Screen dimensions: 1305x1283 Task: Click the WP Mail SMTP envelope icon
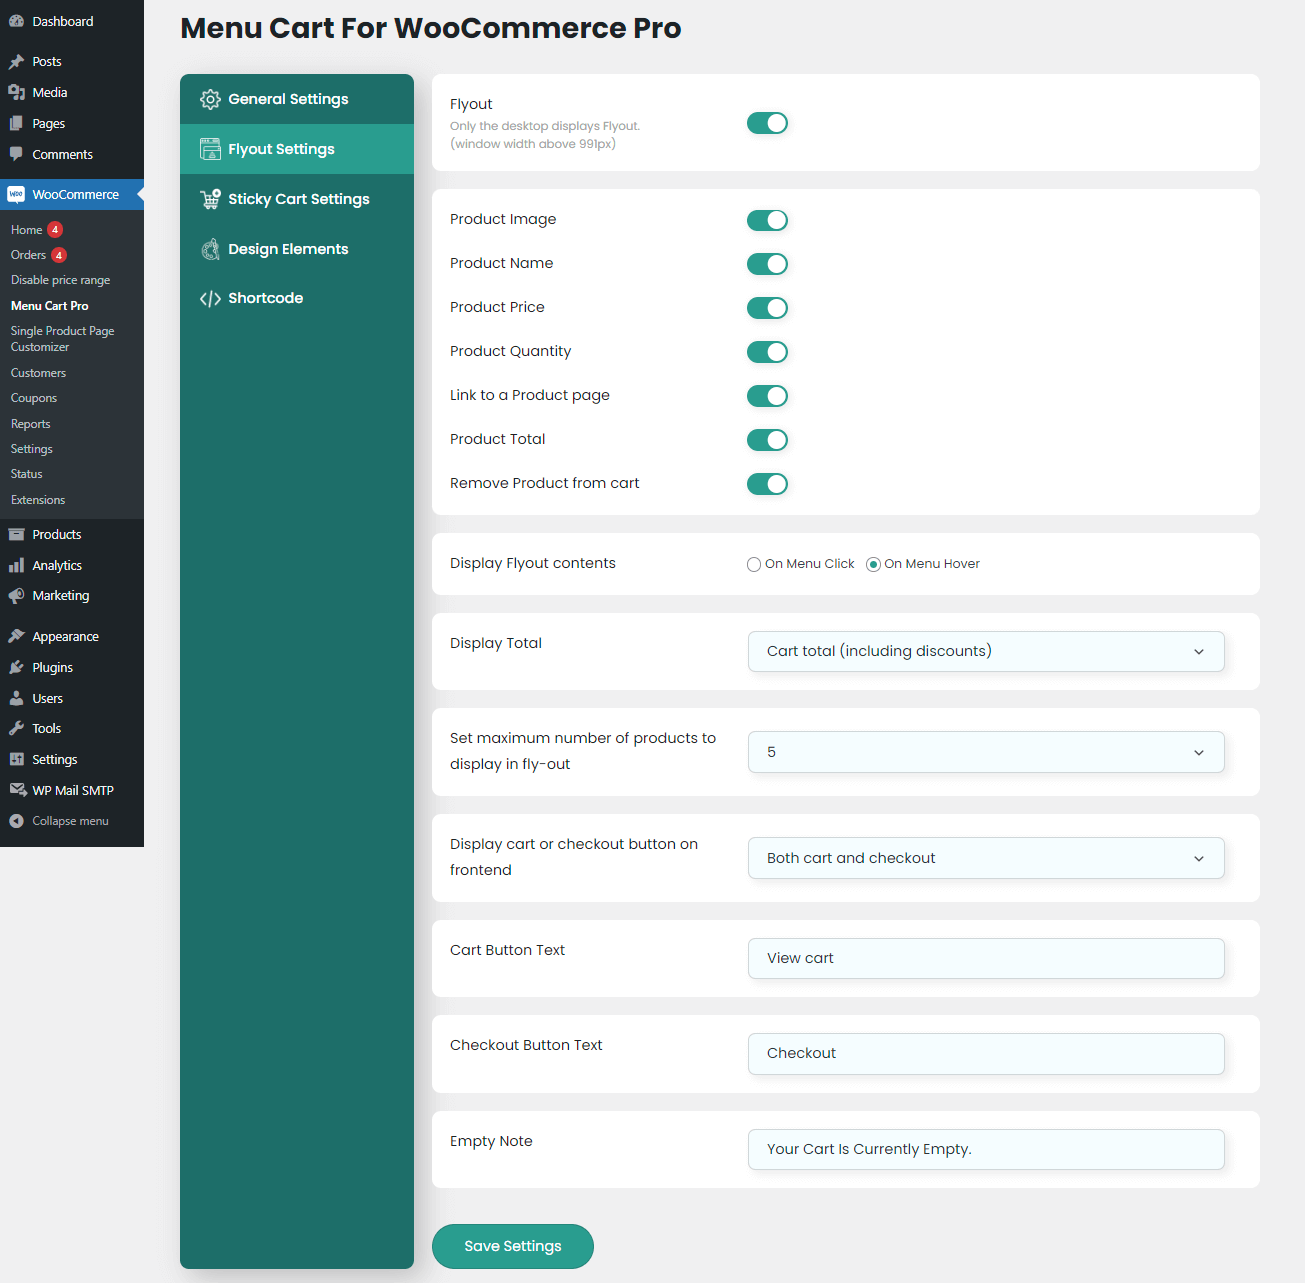(x=17, y=791)
